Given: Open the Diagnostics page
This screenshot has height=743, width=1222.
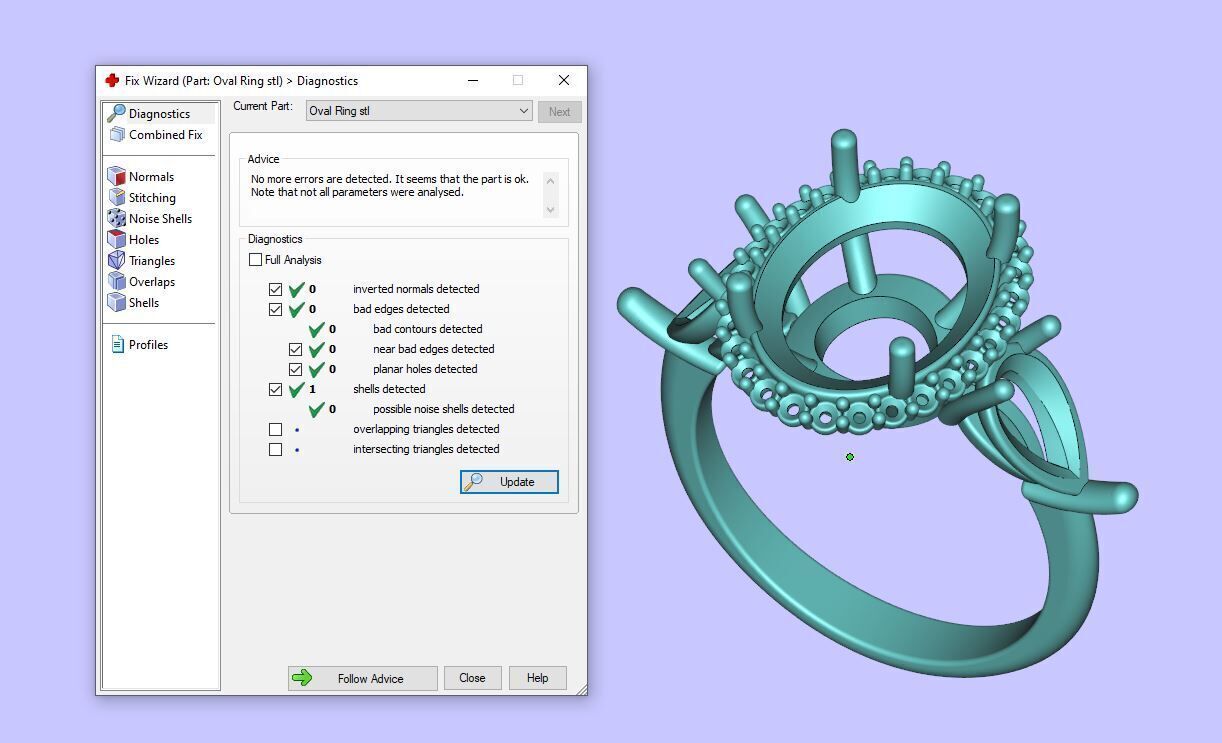Looking at the screenshot, I should (159, 114).
